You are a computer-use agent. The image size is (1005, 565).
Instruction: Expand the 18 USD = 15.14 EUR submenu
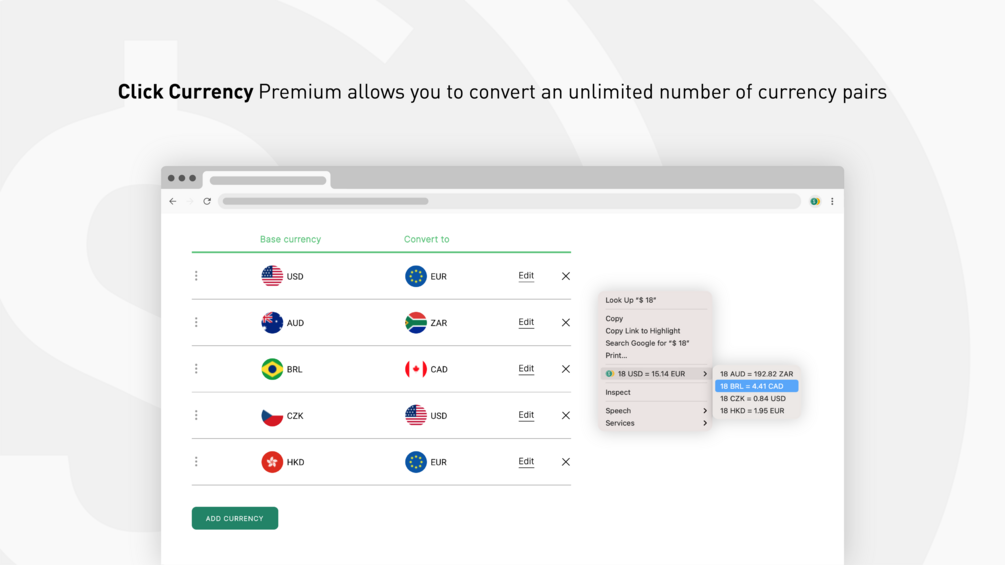tap(655, 374)
